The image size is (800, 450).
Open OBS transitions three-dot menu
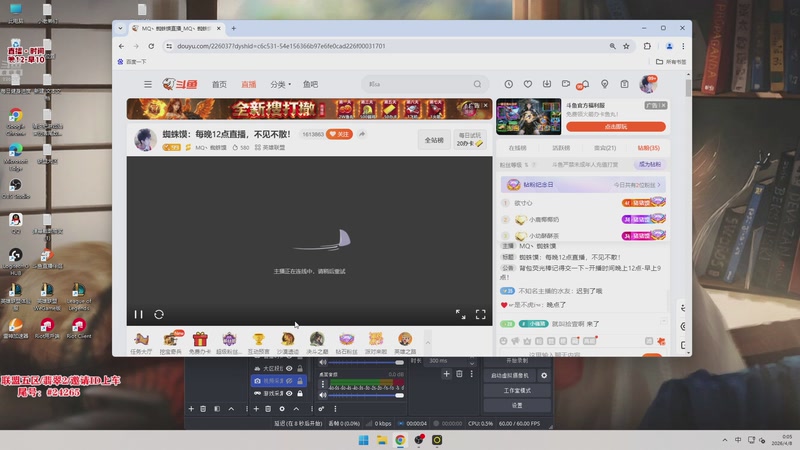471,374
